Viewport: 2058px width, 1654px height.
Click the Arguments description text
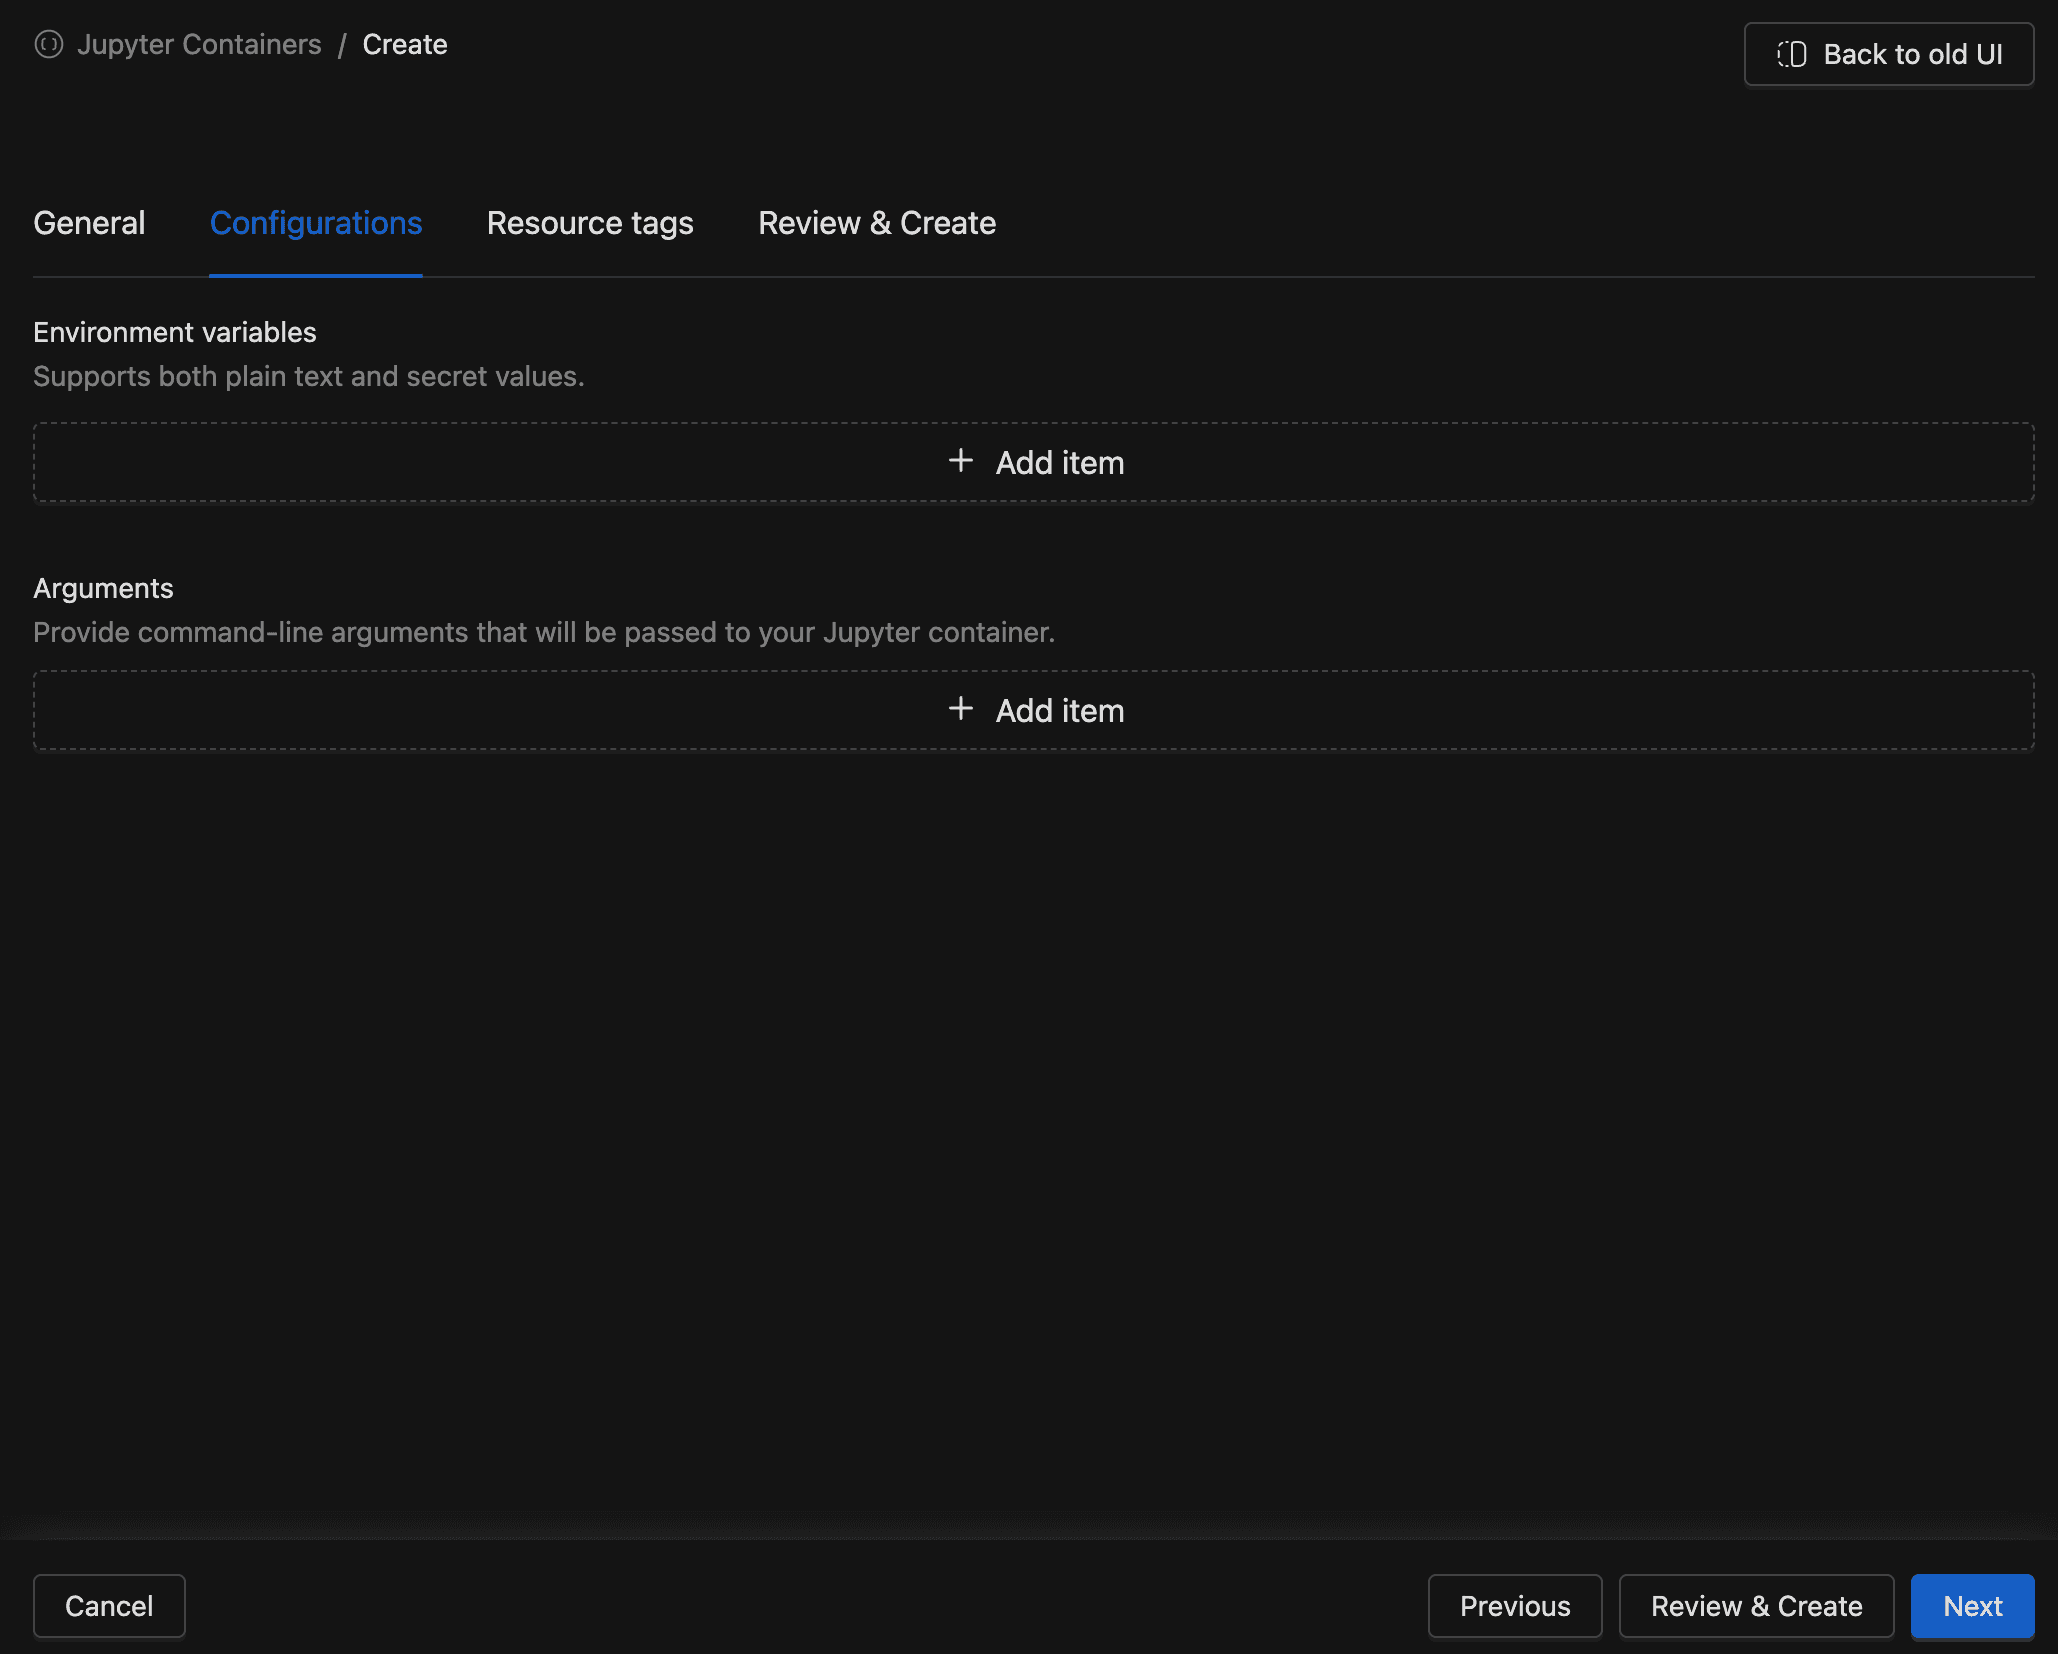click(x=544, y=632)
